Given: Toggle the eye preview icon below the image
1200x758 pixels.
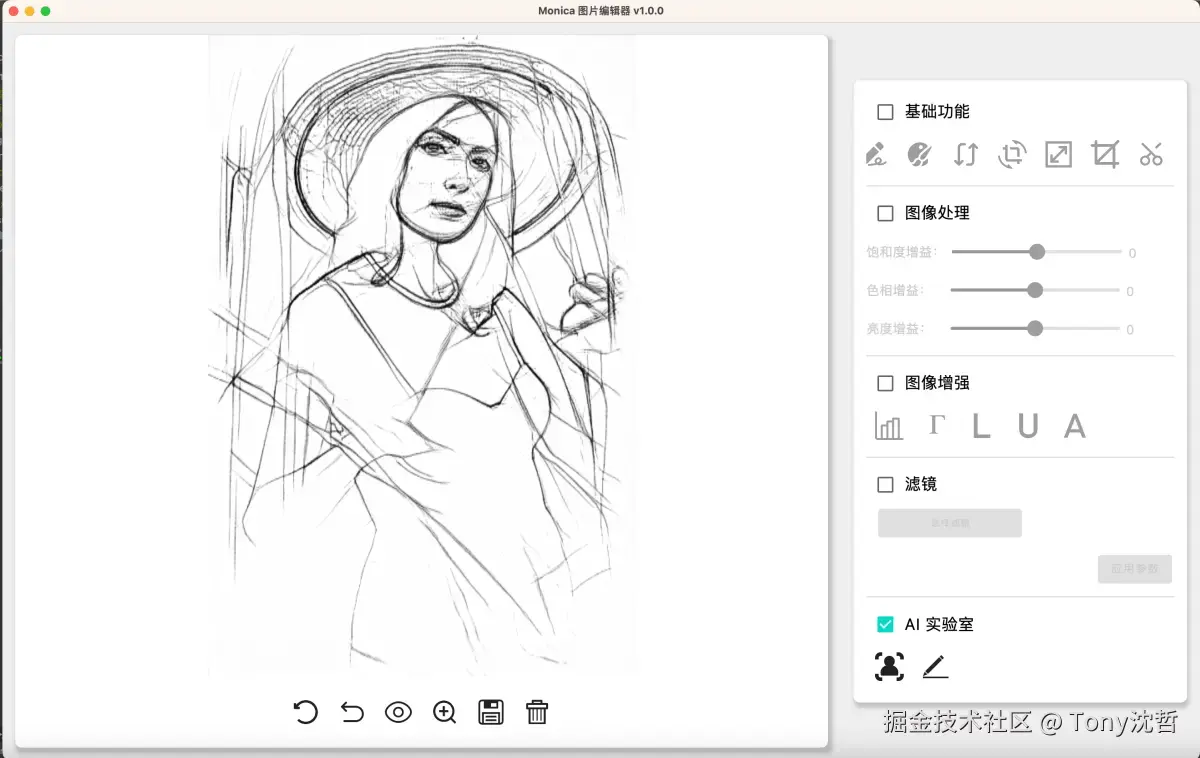Looking at the screenshot, I should point(398,712).
